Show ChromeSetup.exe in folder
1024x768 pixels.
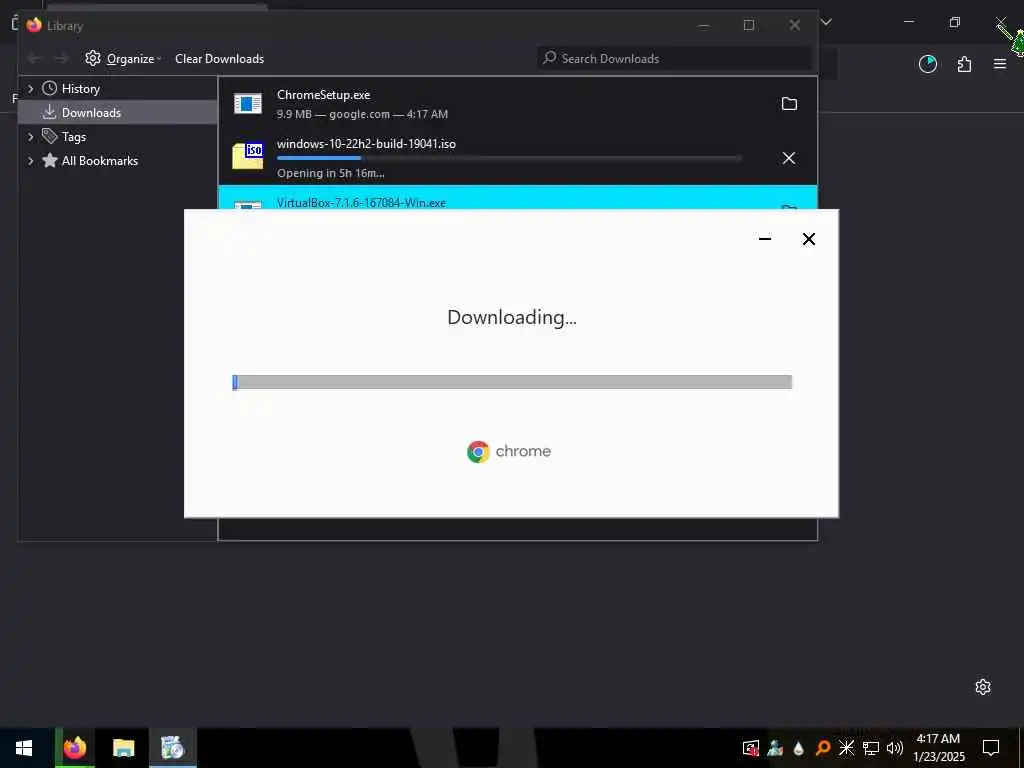point(789,104)
